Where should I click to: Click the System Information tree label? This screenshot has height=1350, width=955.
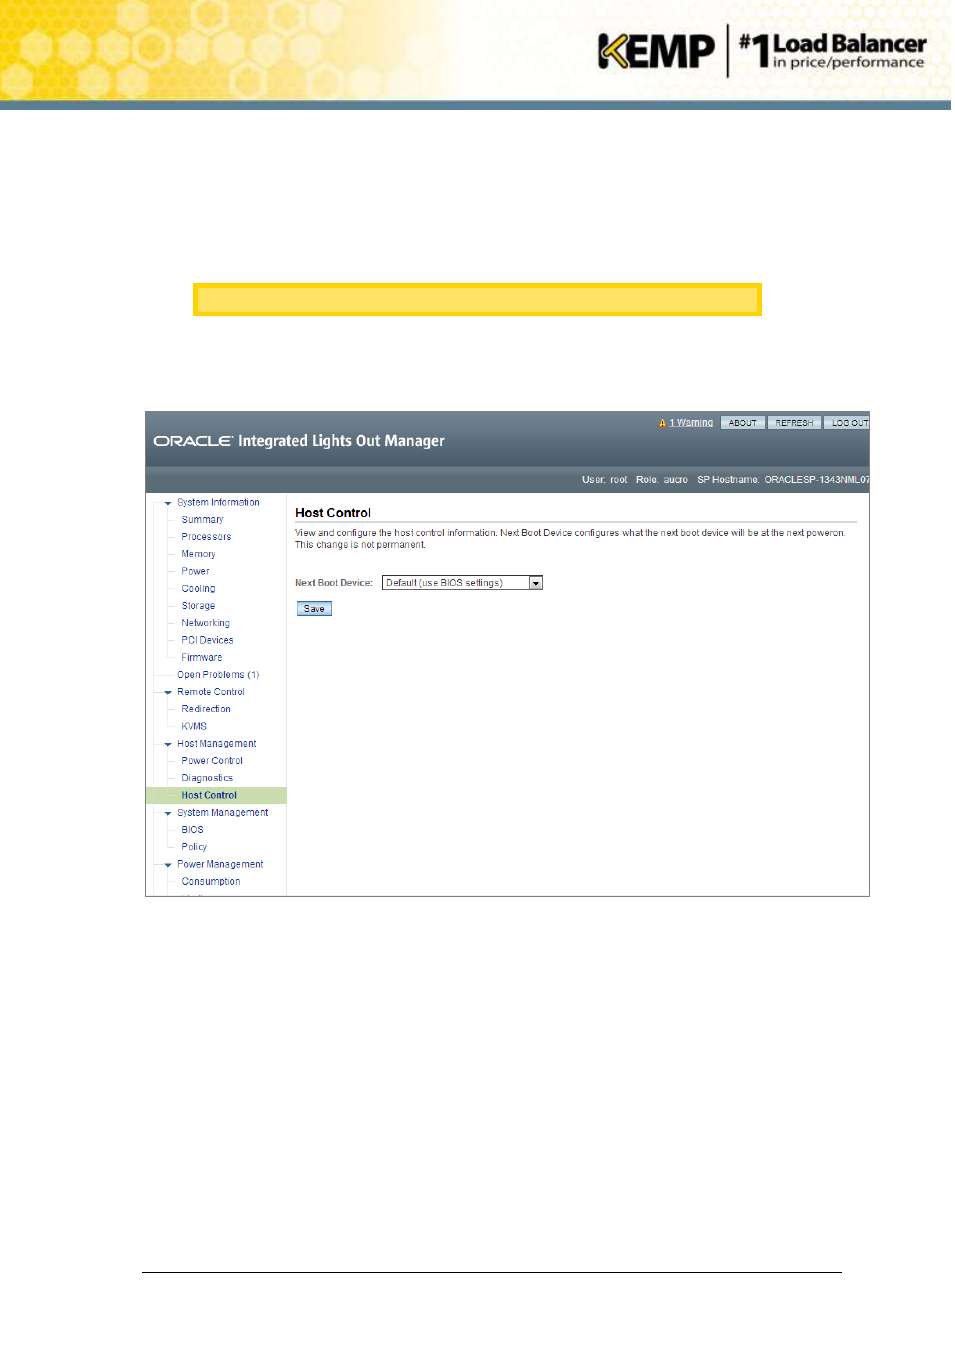[x=218, y=503]
